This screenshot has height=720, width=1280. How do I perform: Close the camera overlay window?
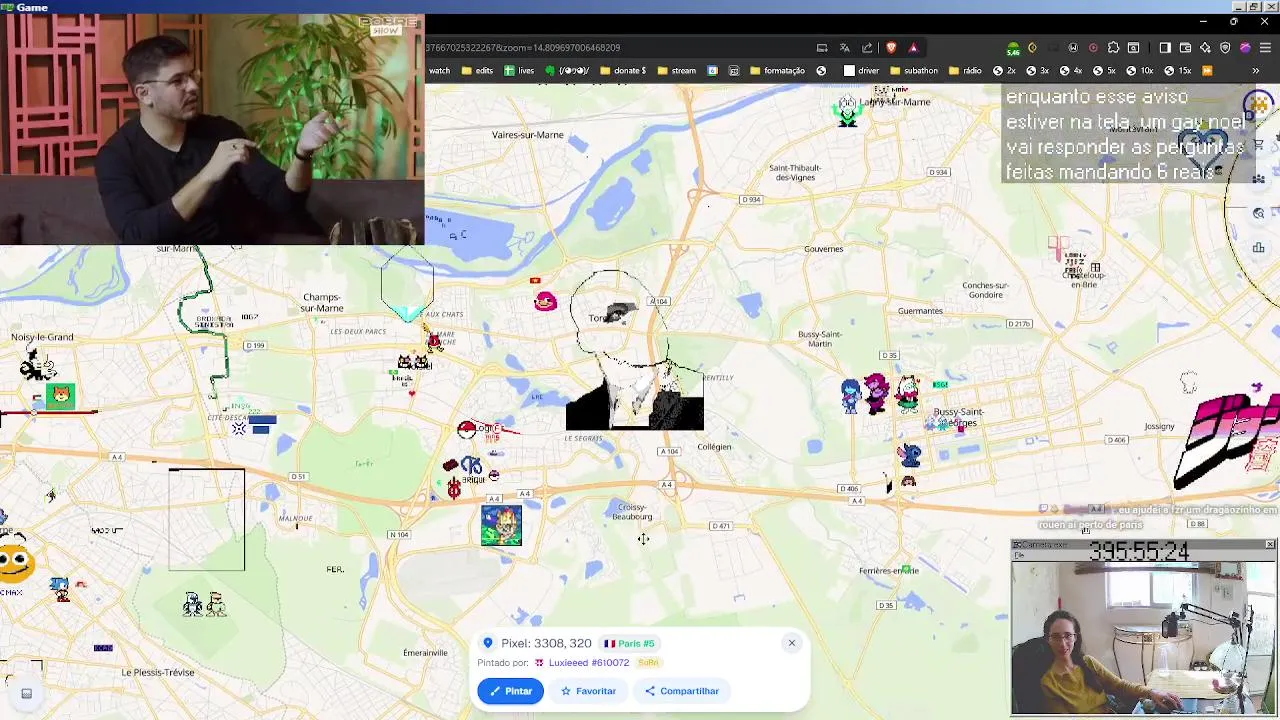[x=1270, y=544]
